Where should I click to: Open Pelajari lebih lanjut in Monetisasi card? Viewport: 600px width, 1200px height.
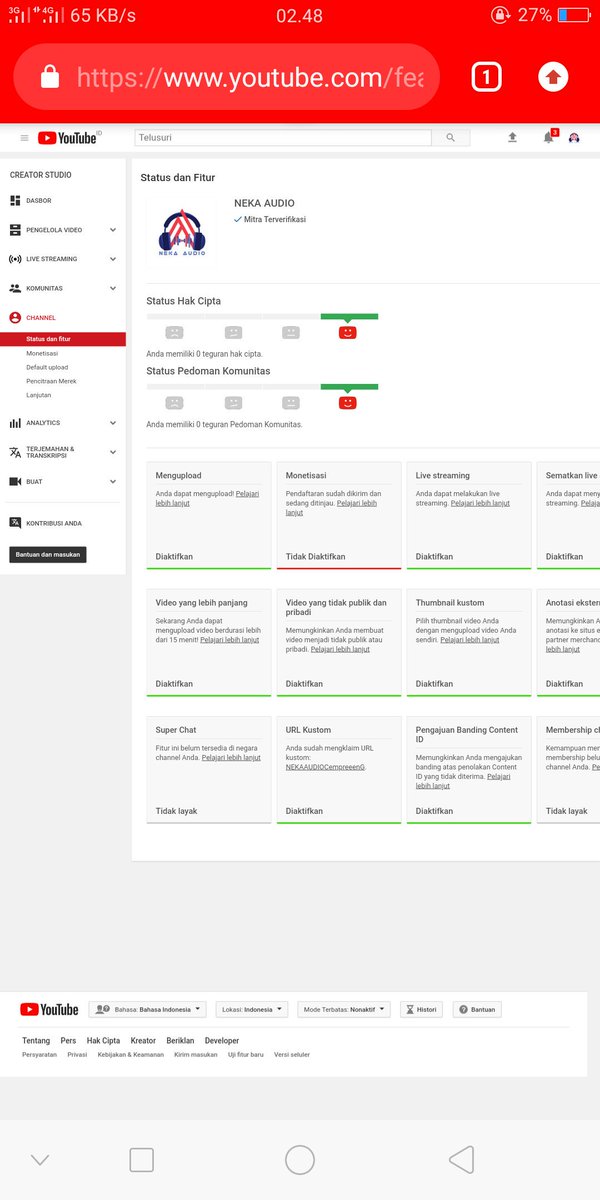click(x=331, y=508)
